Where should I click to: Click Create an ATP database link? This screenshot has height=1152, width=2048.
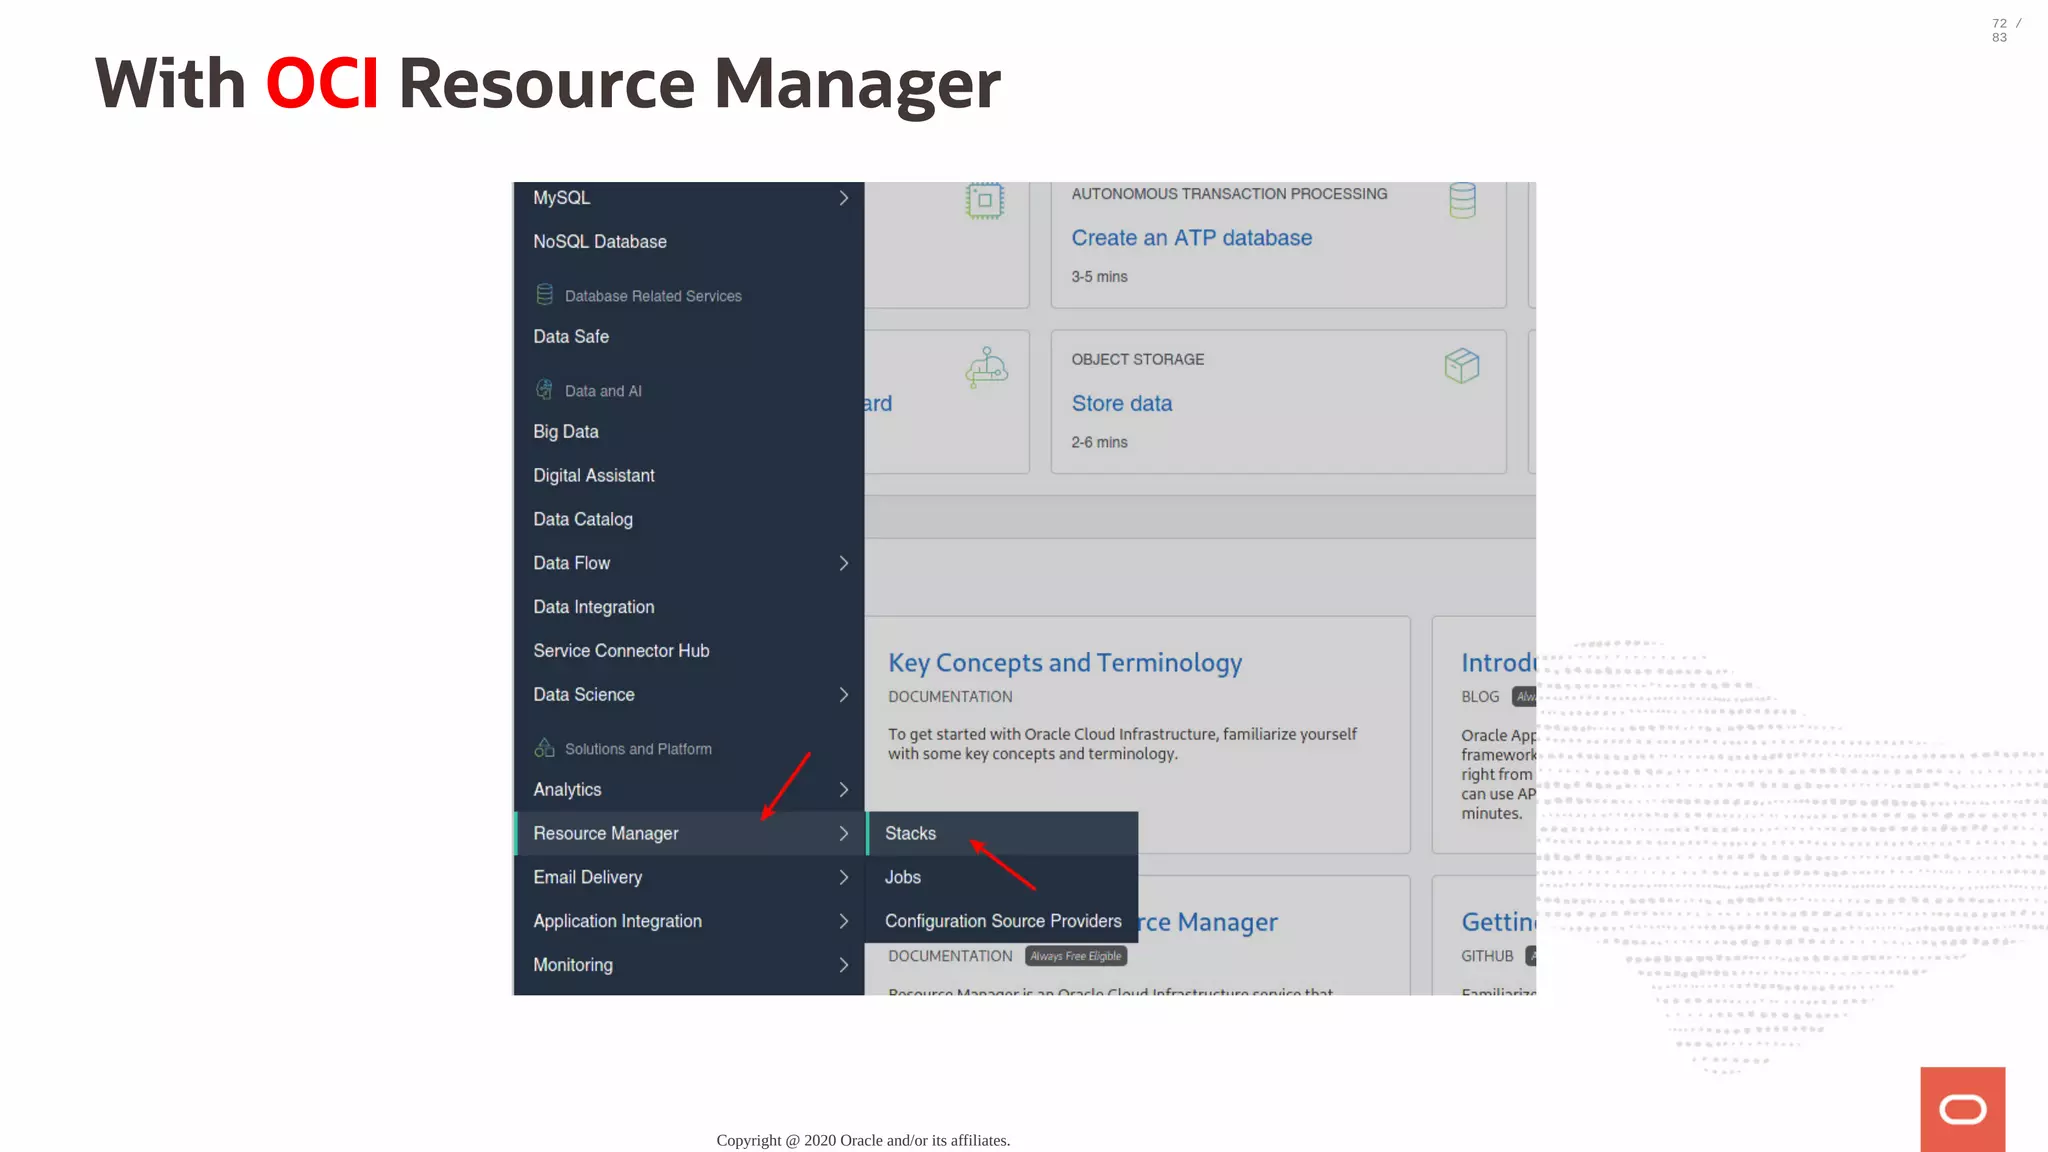pyautogui.click(x=1191, y=238)
